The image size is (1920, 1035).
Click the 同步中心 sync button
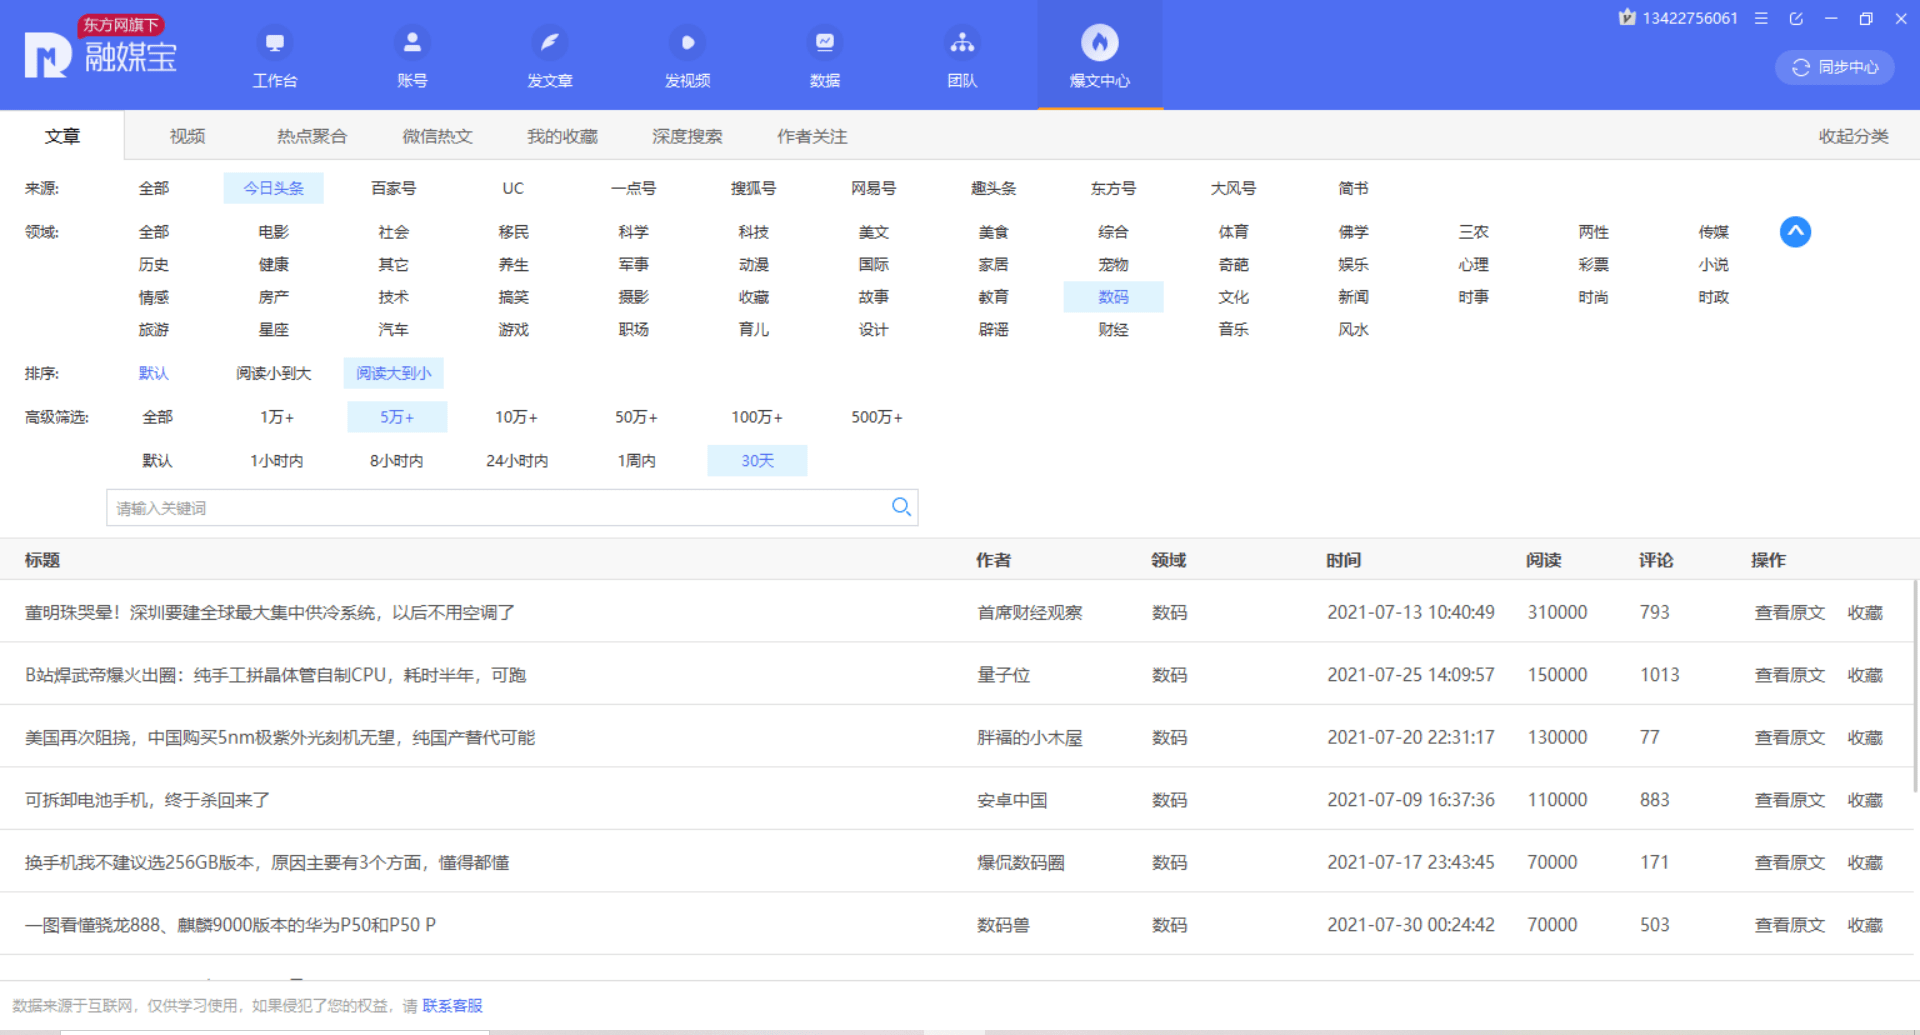pos(1834,67)
